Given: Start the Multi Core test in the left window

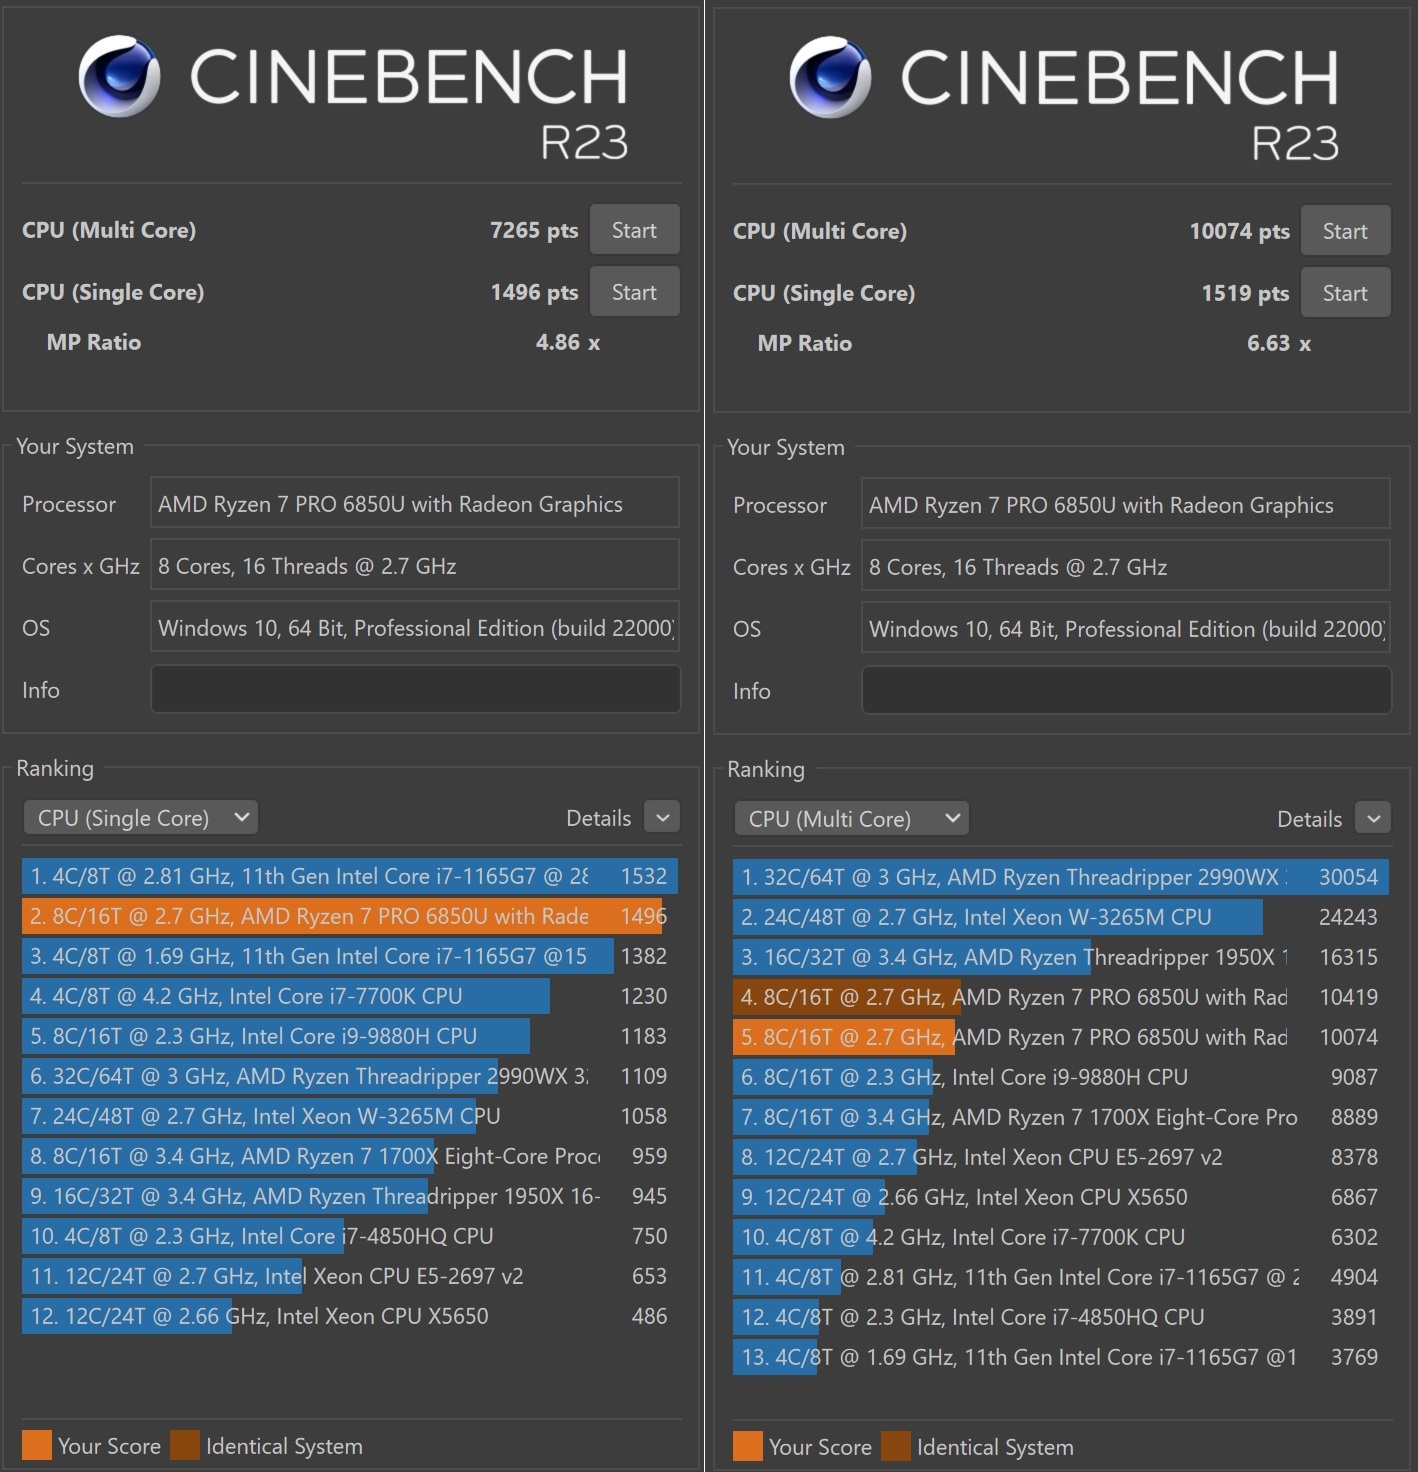Looking at the screenshot, I should [x=634, y=230].
